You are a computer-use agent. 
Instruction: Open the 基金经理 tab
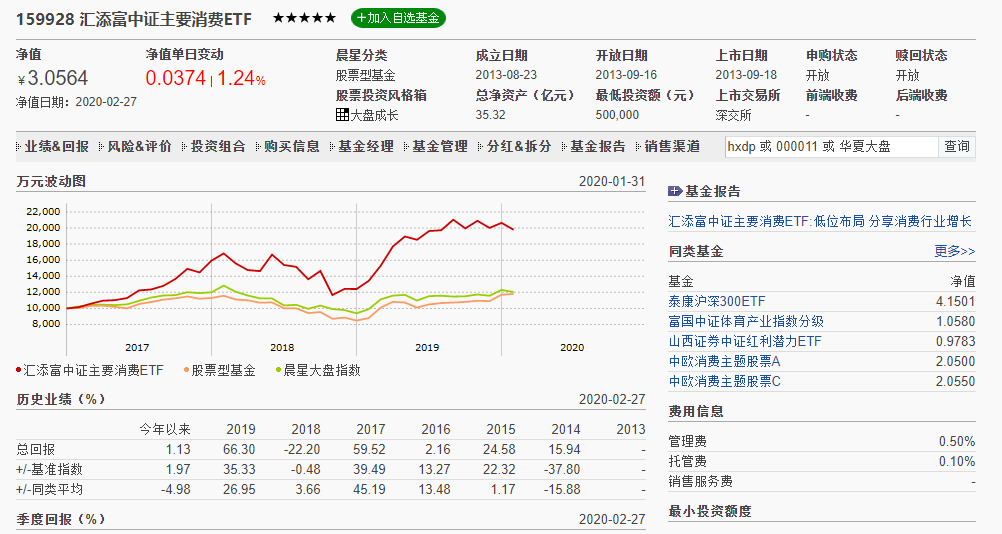[366, 146]
